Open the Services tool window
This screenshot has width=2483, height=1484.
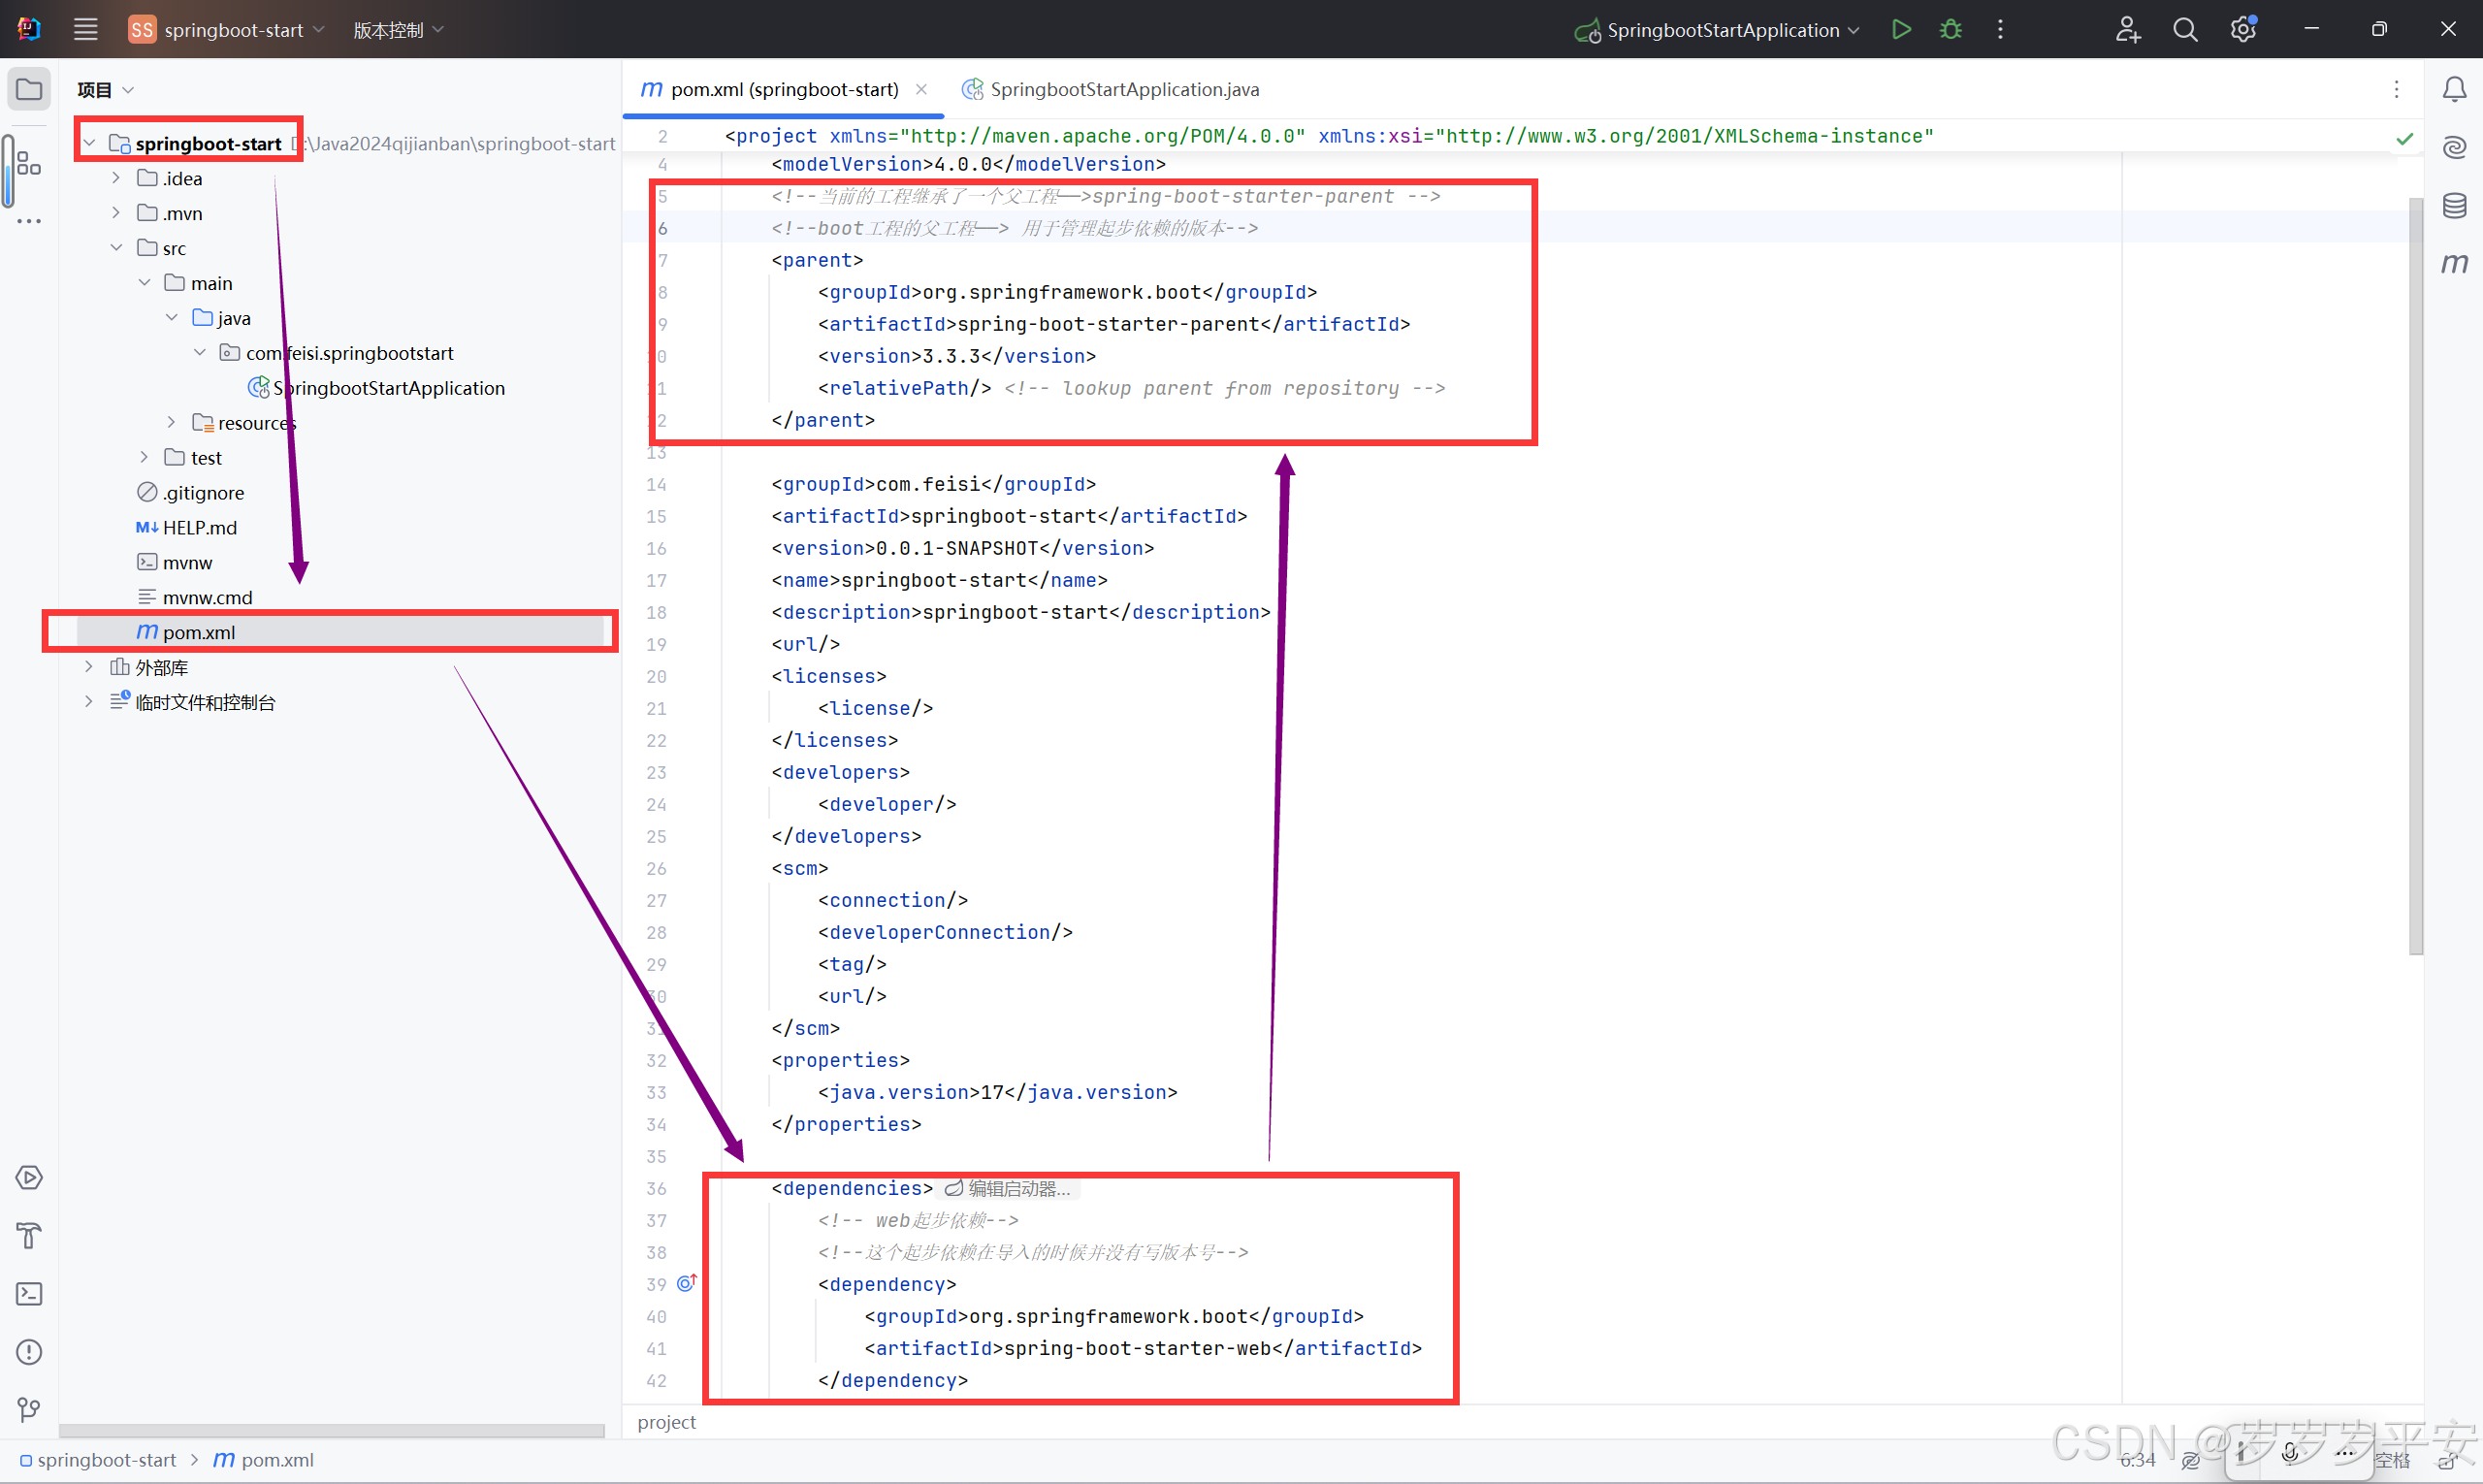29,1177
